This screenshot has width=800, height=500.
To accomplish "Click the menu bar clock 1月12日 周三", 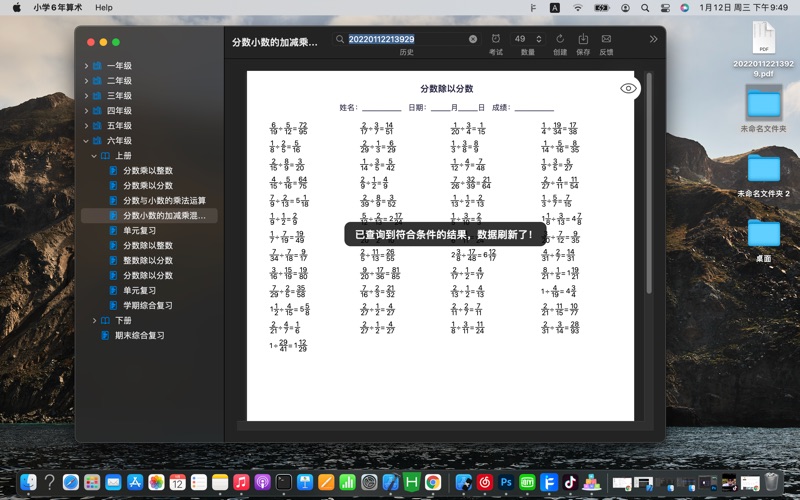I will (743, 7).
